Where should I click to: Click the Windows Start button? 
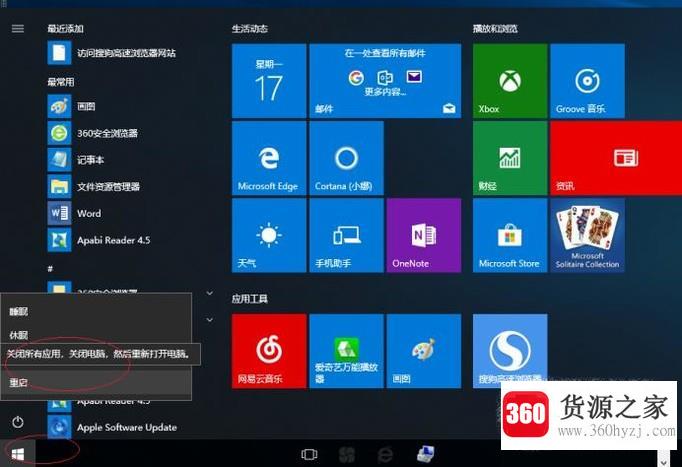pos(17,455)
